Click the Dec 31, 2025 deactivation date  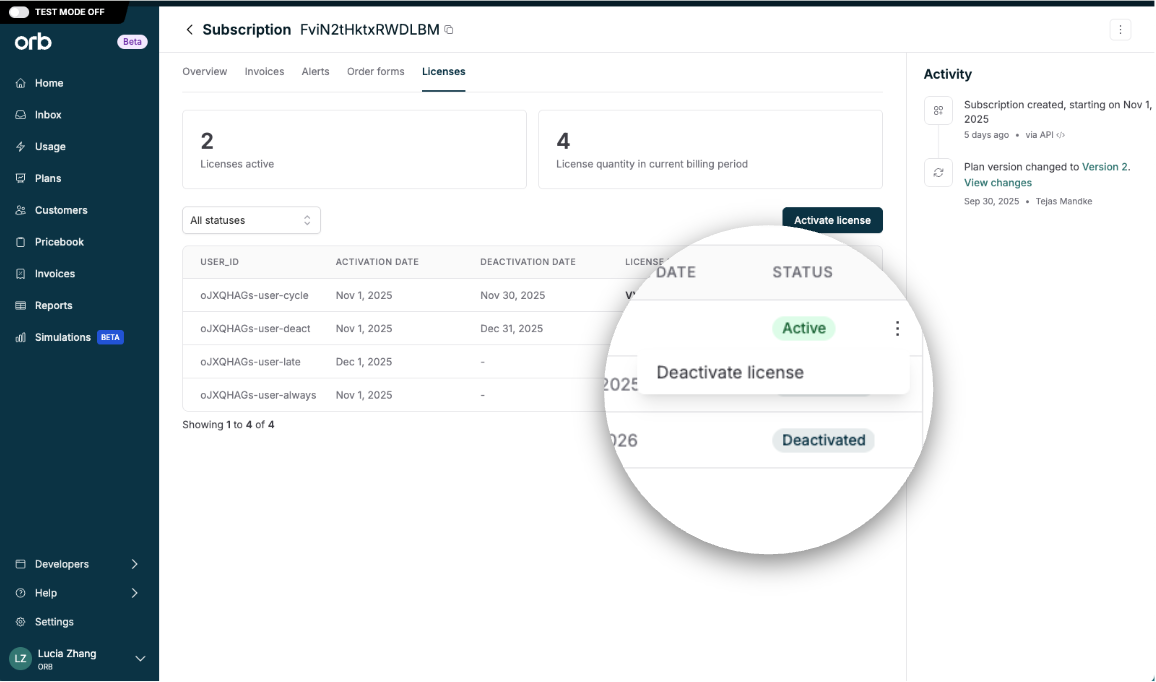(512, 328)
